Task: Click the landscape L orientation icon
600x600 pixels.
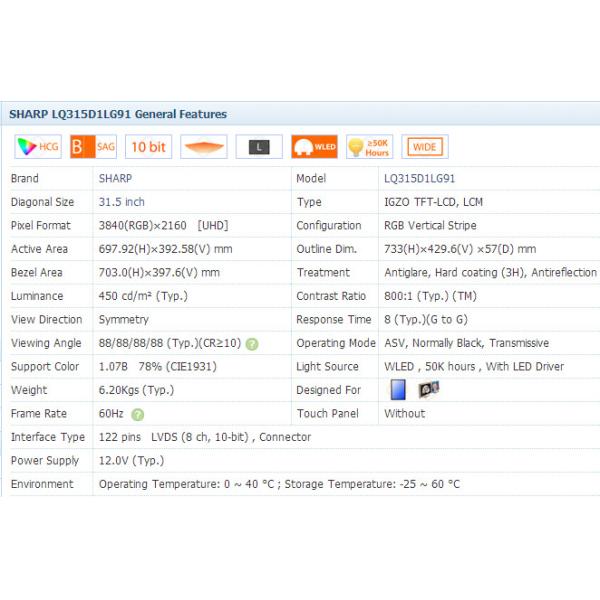Action: [259, 147]
